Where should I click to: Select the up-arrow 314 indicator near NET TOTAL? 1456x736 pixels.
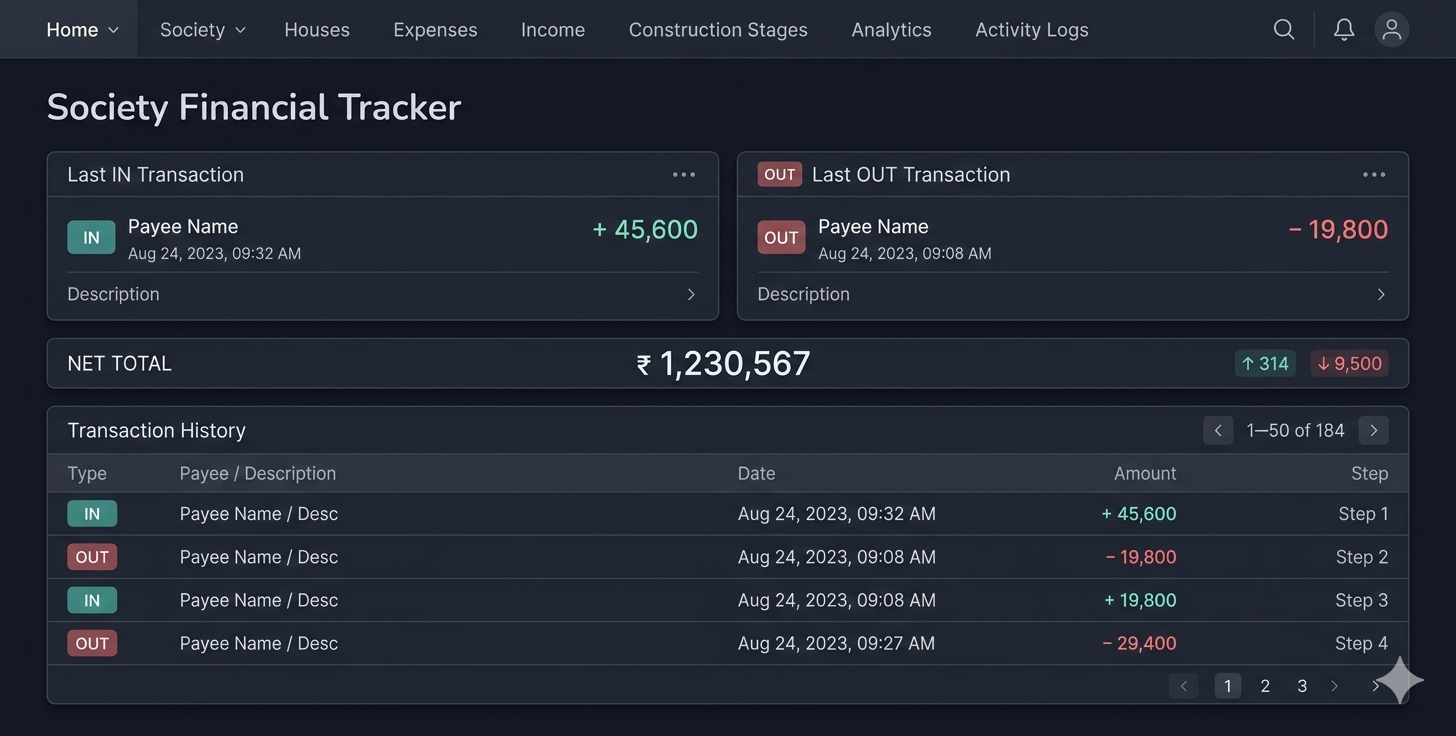(1265, 363)
